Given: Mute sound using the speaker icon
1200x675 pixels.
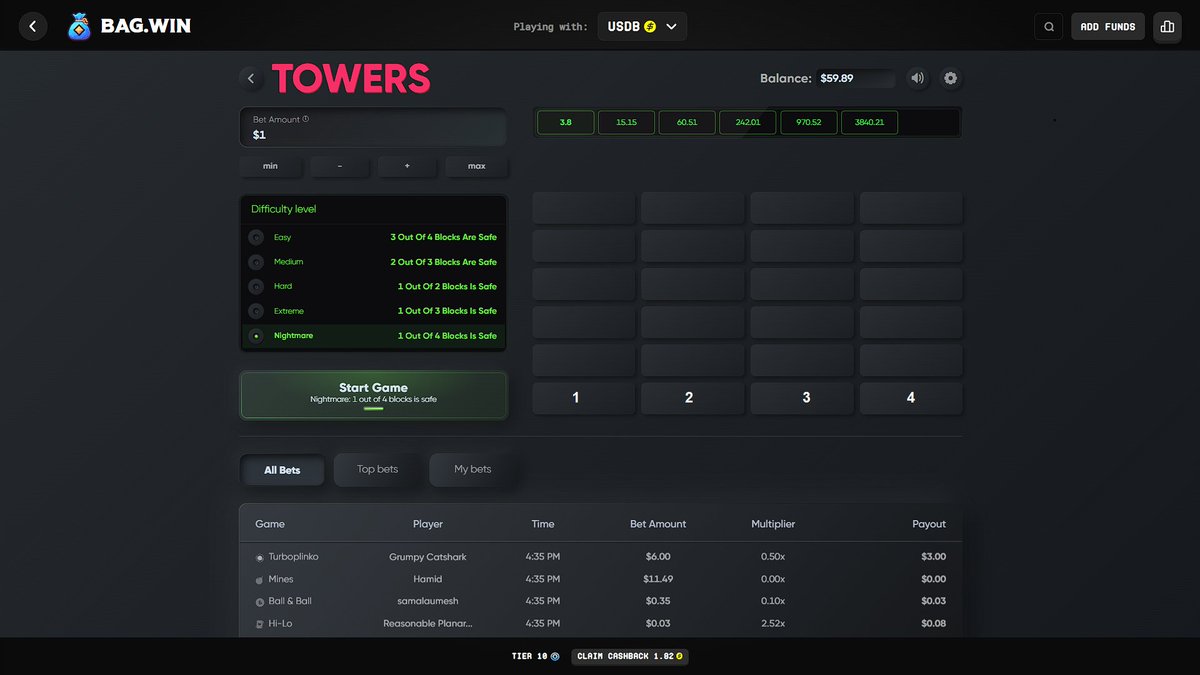Looking at the screenshot, I should (x=917, y=78).
